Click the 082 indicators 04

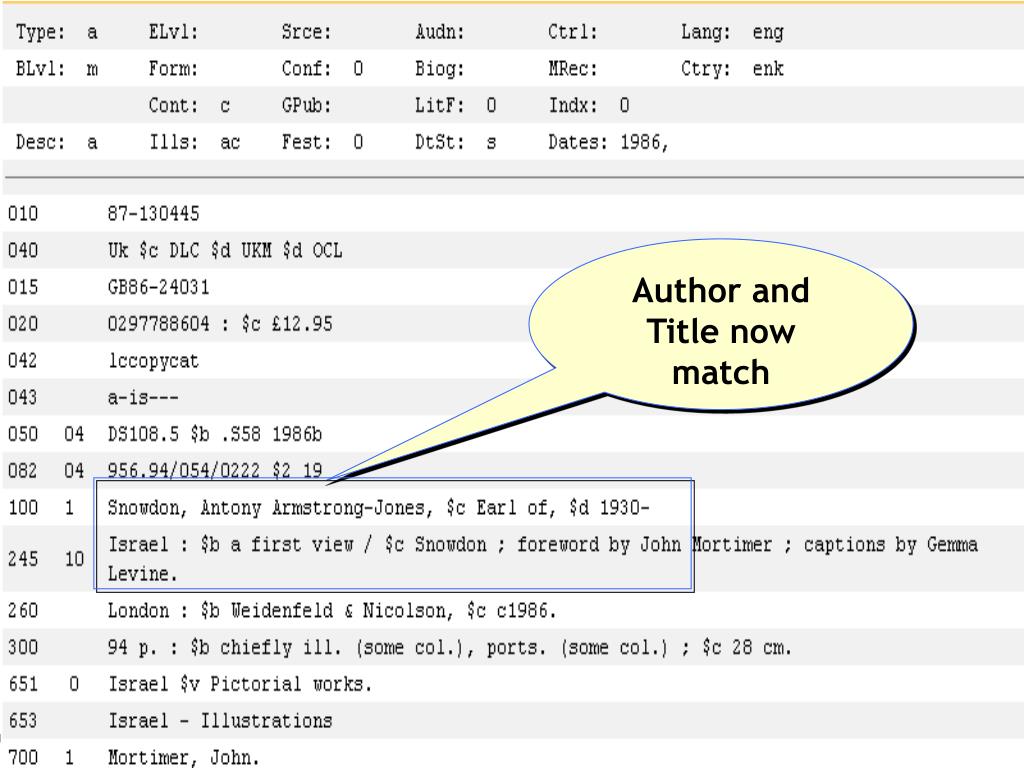tap(74, 470)
